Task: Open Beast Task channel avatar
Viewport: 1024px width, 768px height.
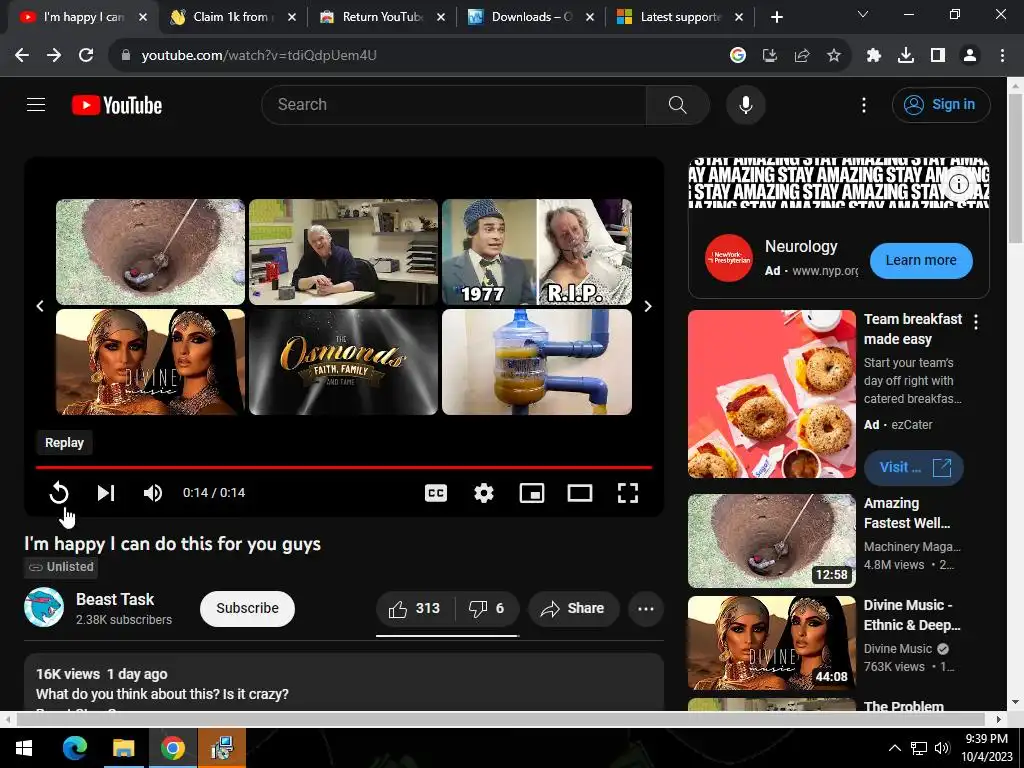Action: (x=44, y=607)
